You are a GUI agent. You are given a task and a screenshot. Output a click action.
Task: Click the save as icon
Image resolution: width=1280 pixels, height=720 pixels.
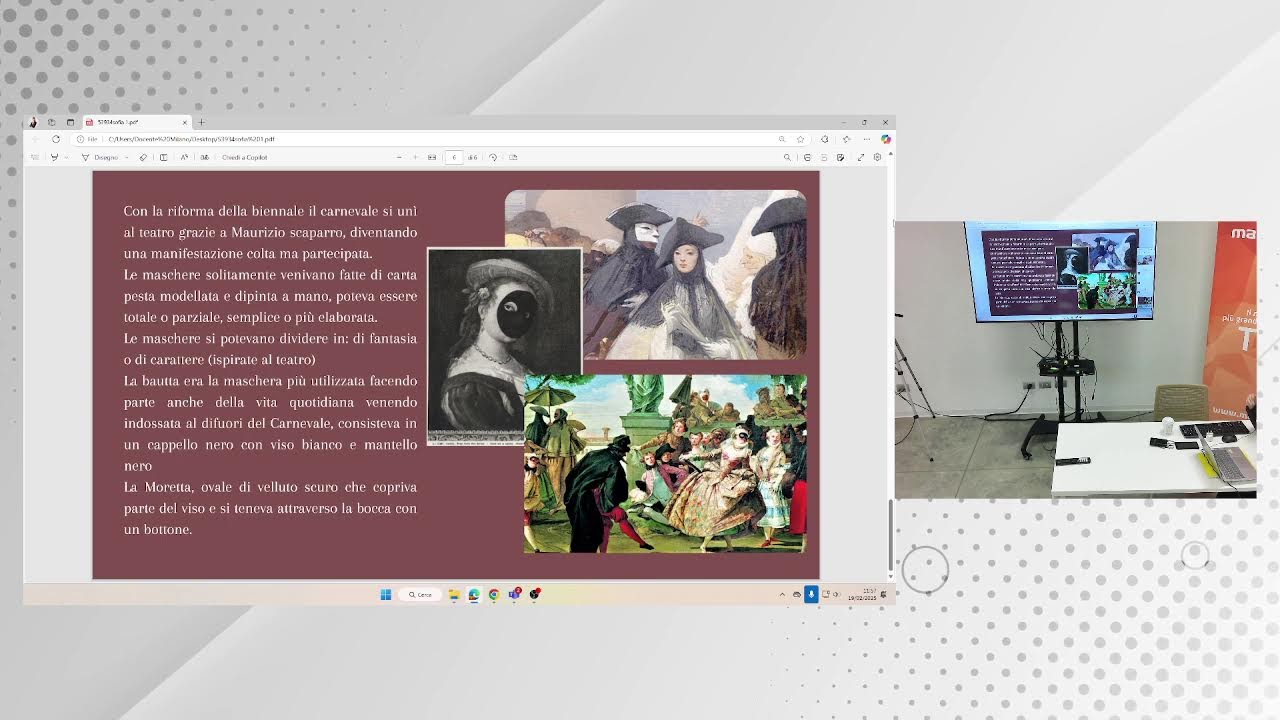point(841,157)
